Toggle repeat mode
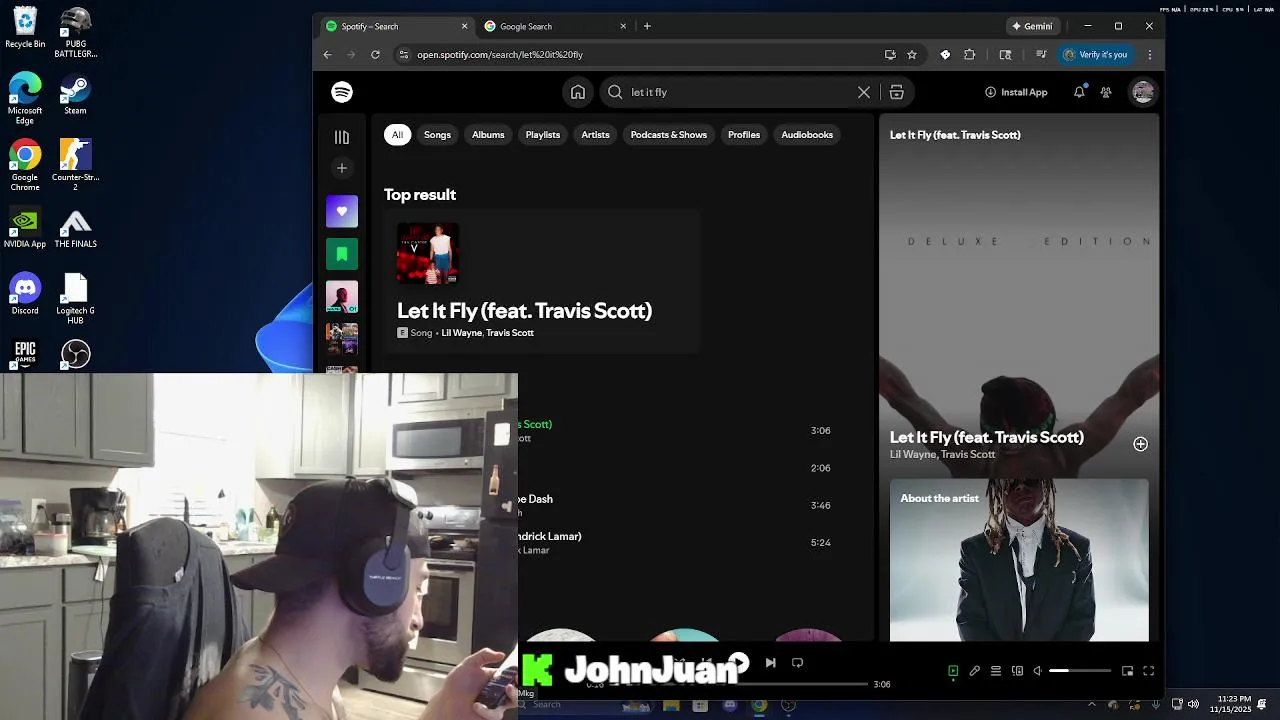Image resolution: width=1280 pixels, height=720 pixels. click(797, 662)
